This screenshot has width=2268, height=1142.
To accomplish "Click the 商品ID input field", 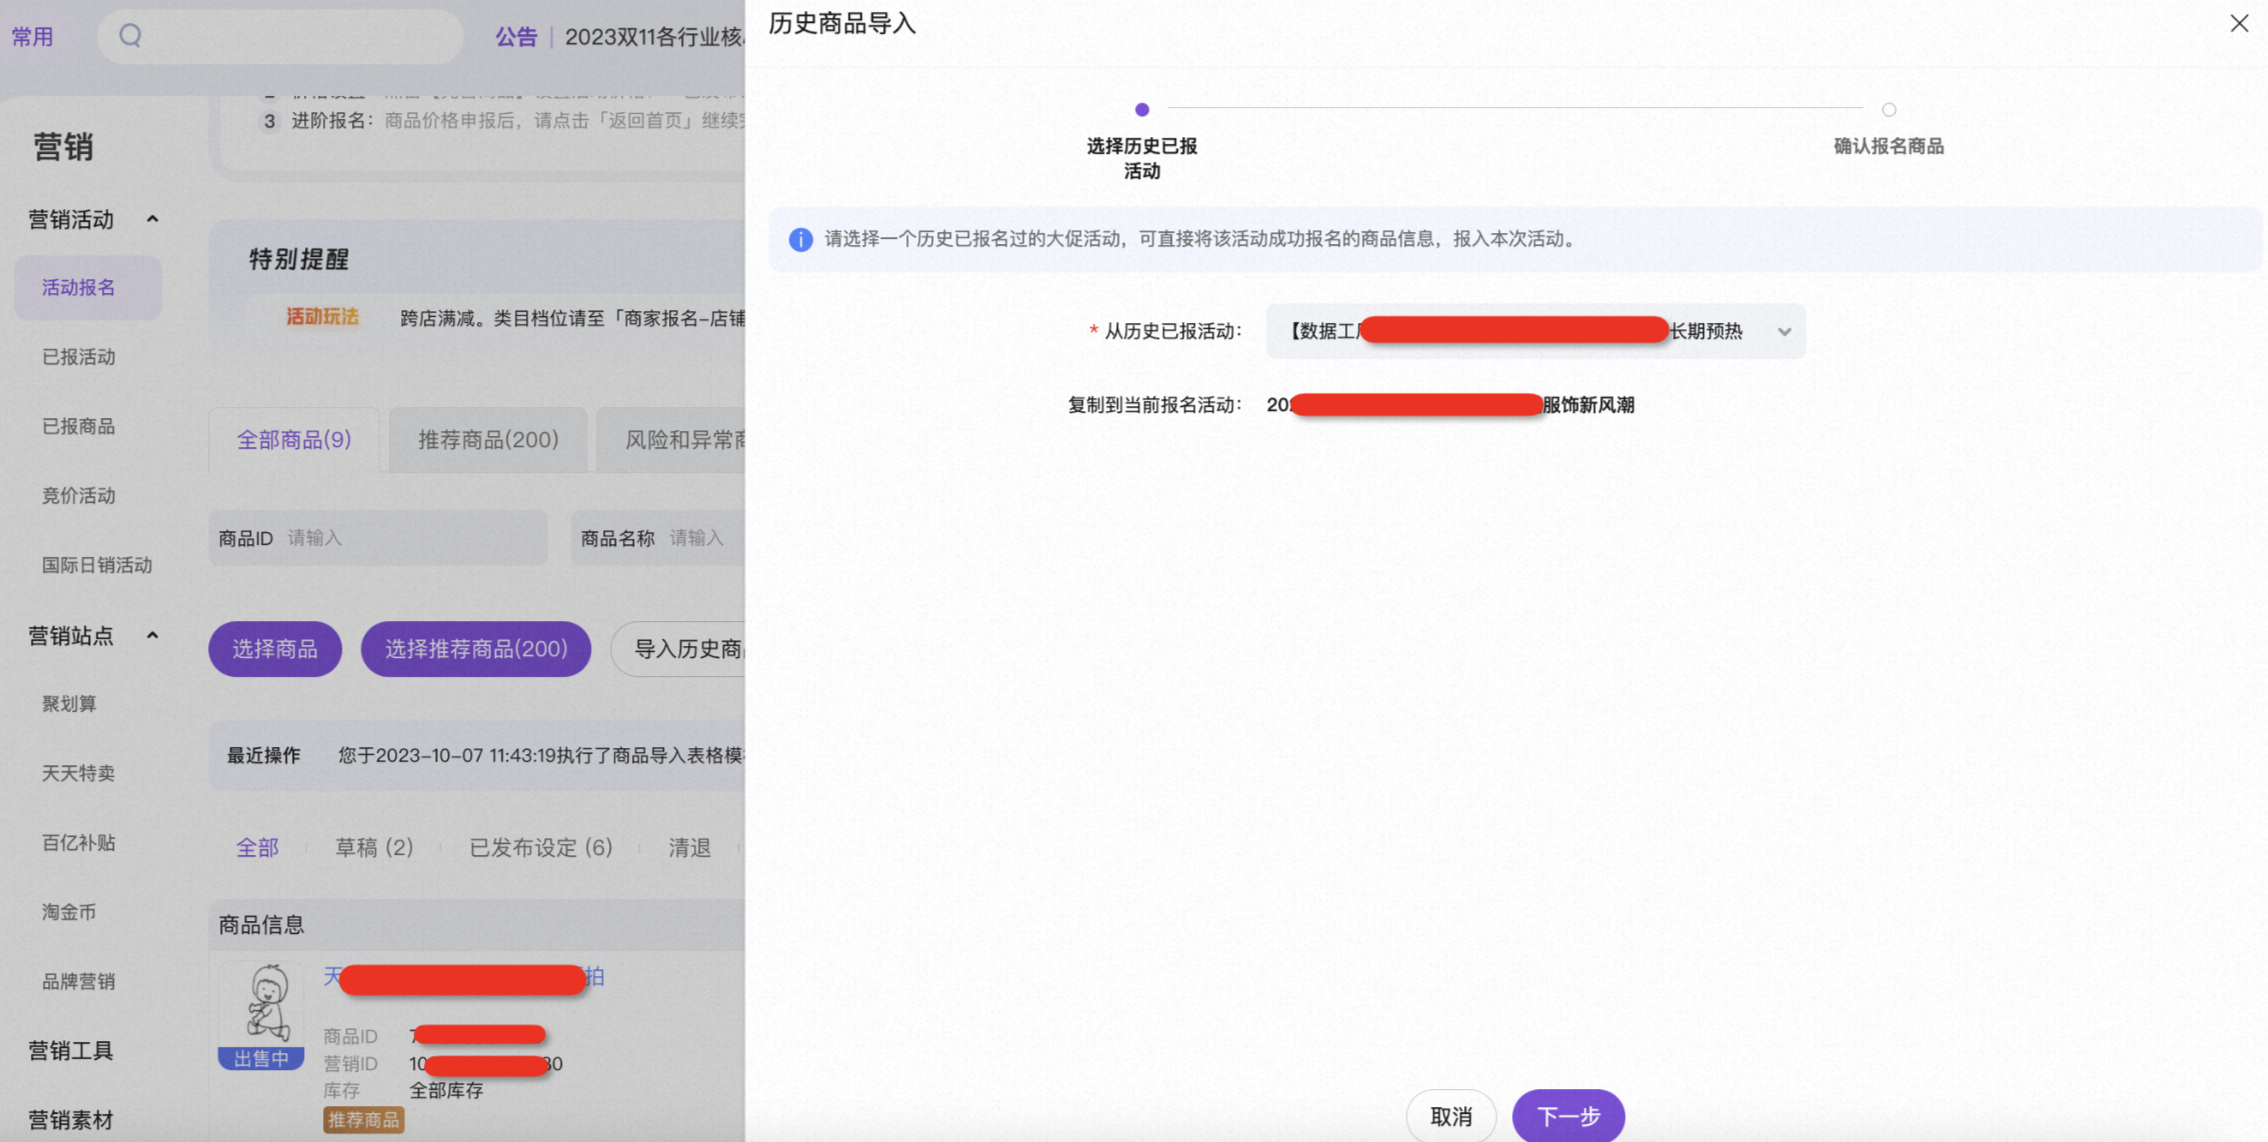I will (378, 538).
